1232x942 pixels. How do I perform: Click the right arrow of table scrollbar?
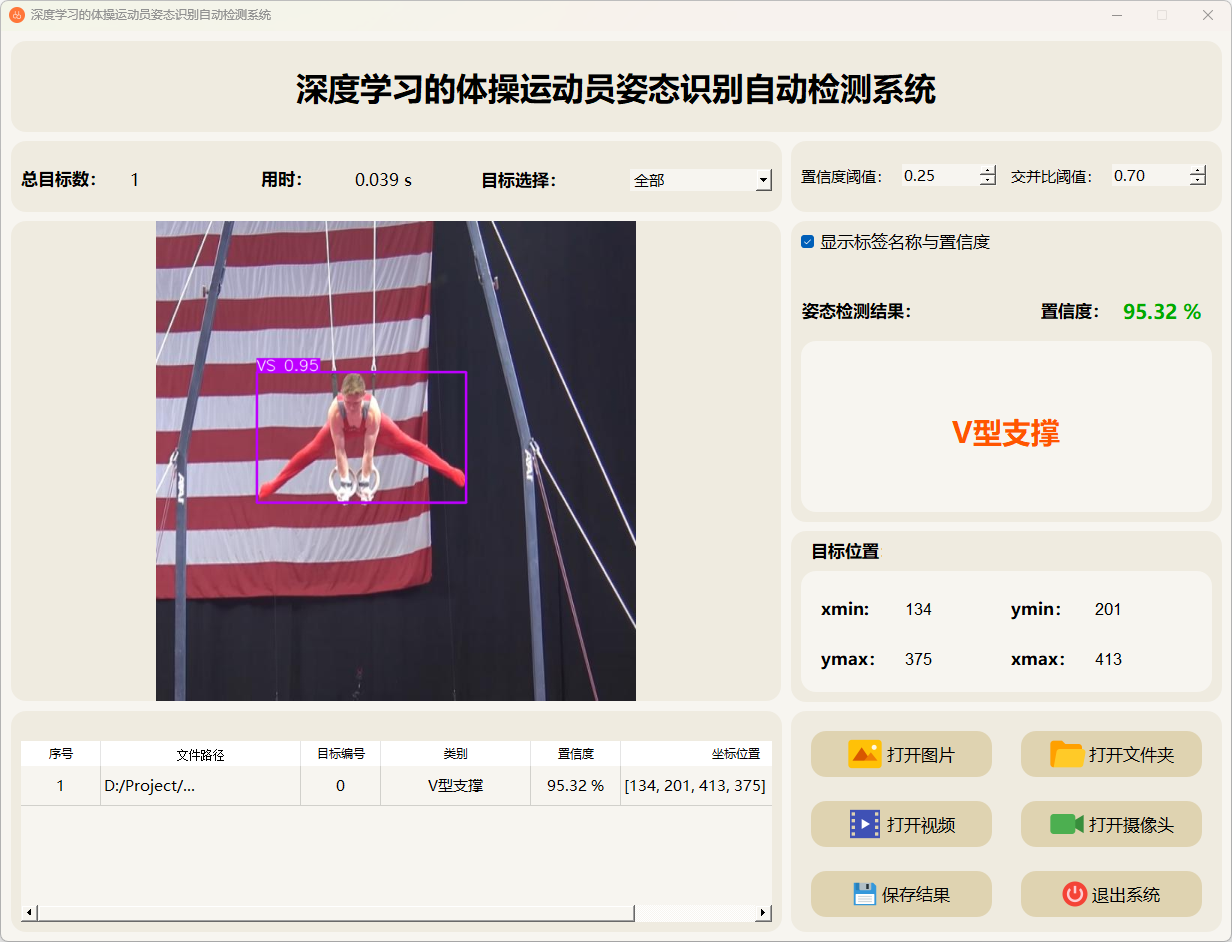tap(763, 912)
